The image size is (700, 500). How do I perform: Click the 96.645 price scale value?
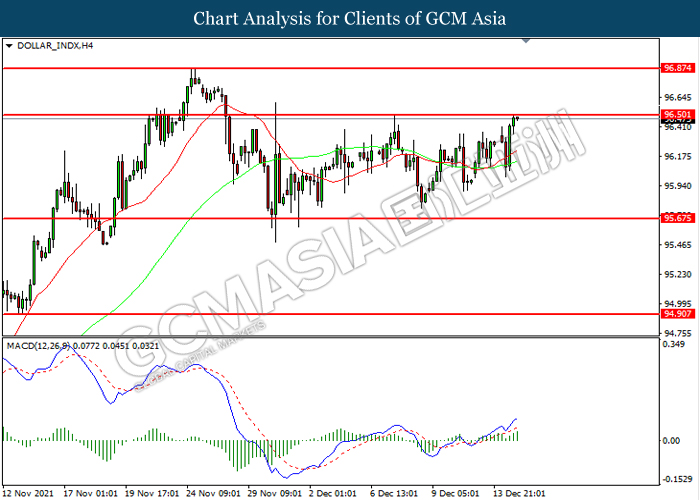[678, 97]
